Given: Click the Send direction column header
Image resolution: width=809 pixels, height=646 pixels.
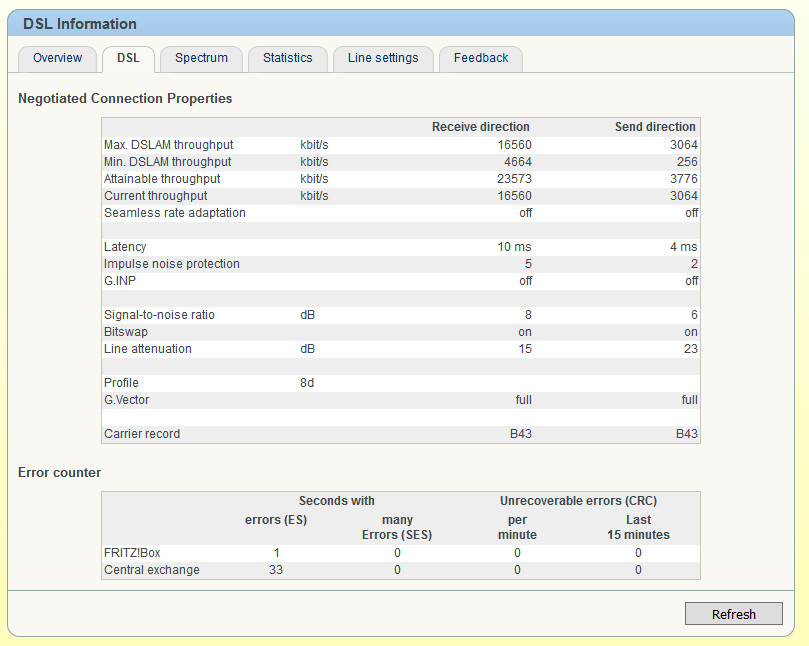Looking at the screenshot, I should click(x=655, y=127).
